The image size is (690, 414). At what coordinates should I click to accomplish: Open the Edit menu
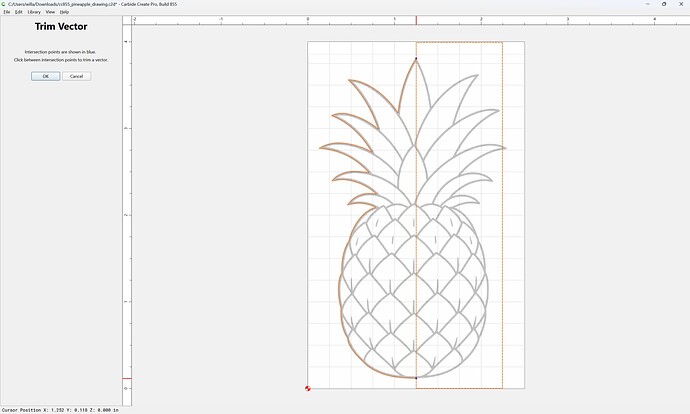[18, 12]
